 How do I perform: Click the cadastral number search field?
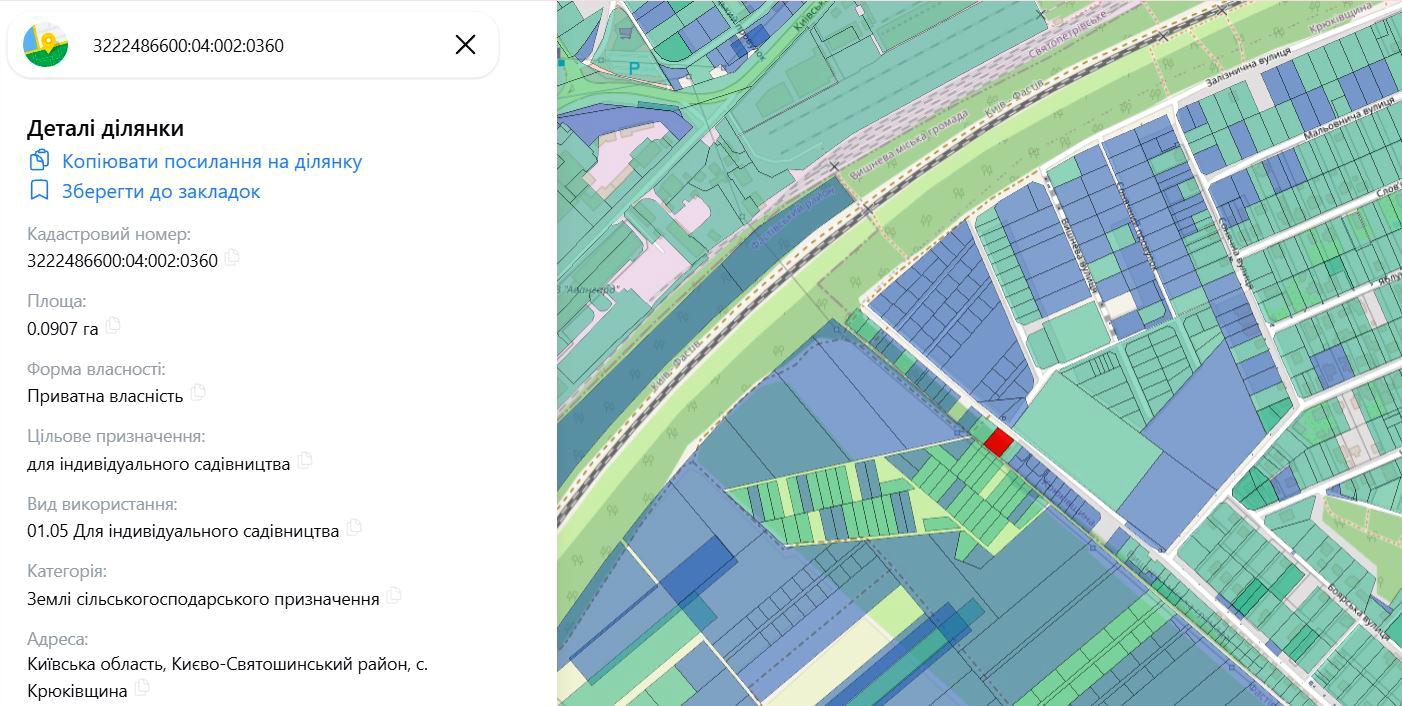(260, 46)
